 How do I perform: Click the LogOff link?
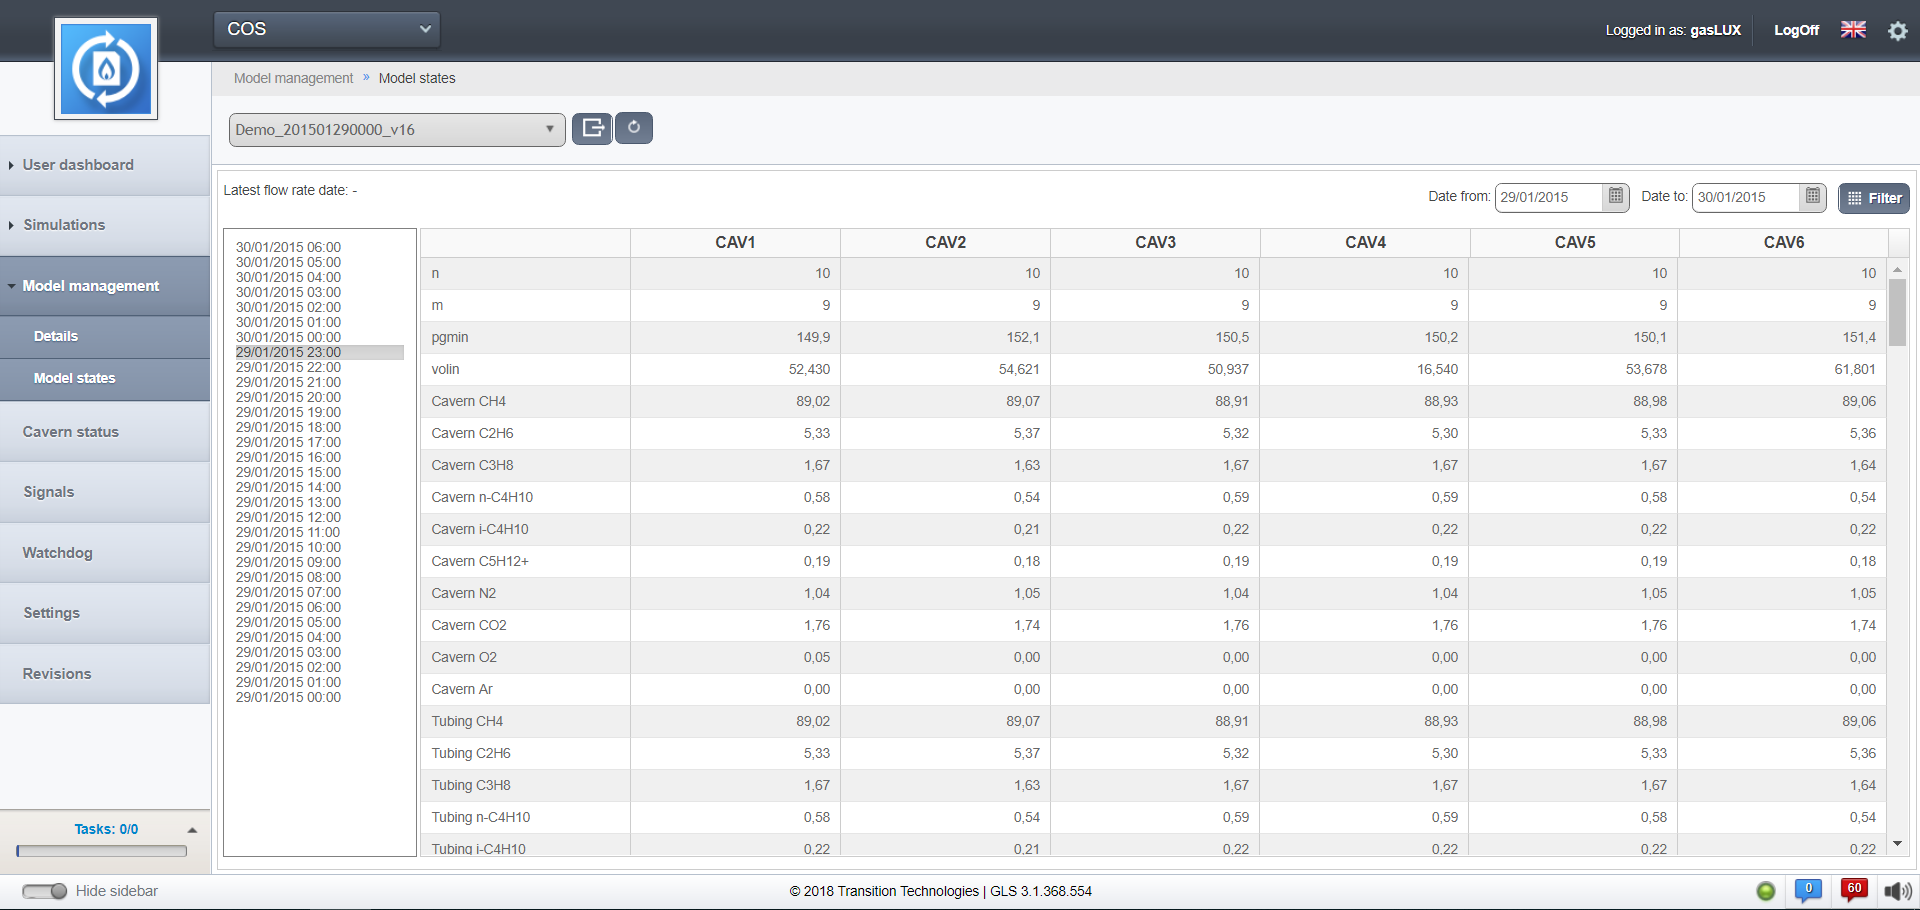click(x=1796, y=30)
